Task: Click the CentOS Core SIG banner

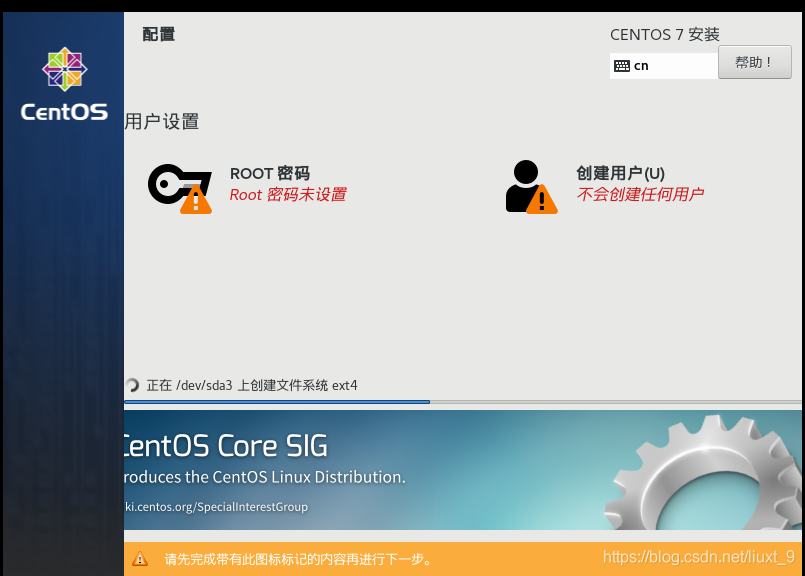Action: click(463, 470)
